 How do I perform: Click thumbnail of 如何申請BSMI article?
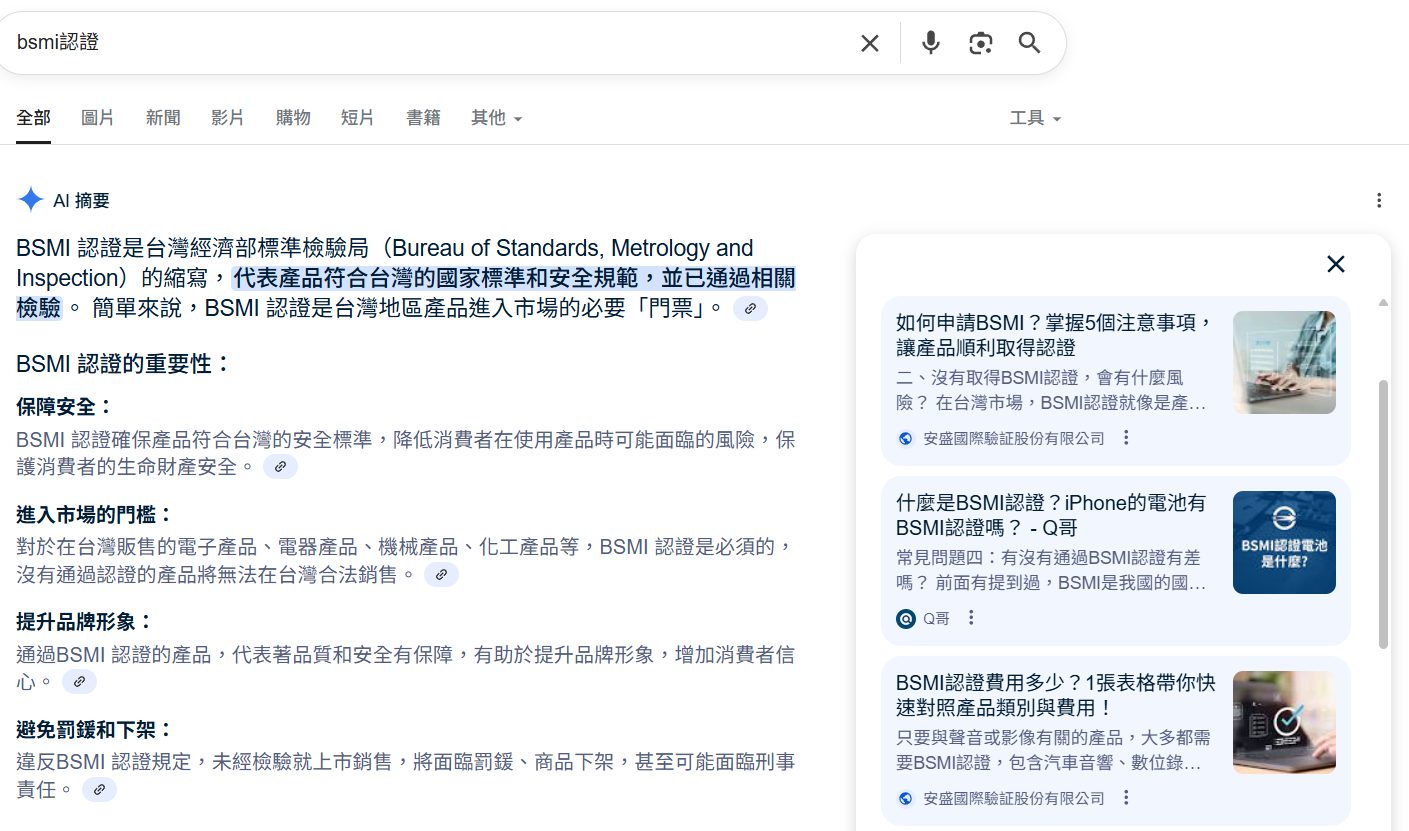[x=1284, y=362]
